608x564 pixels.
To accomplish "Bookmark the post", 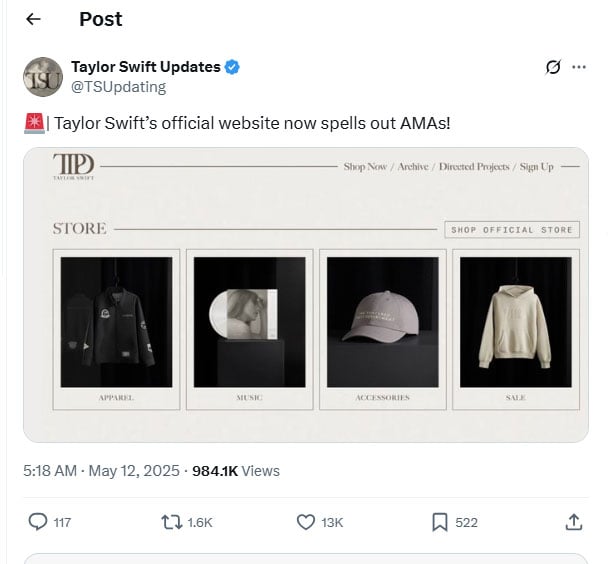I will 439,522.
